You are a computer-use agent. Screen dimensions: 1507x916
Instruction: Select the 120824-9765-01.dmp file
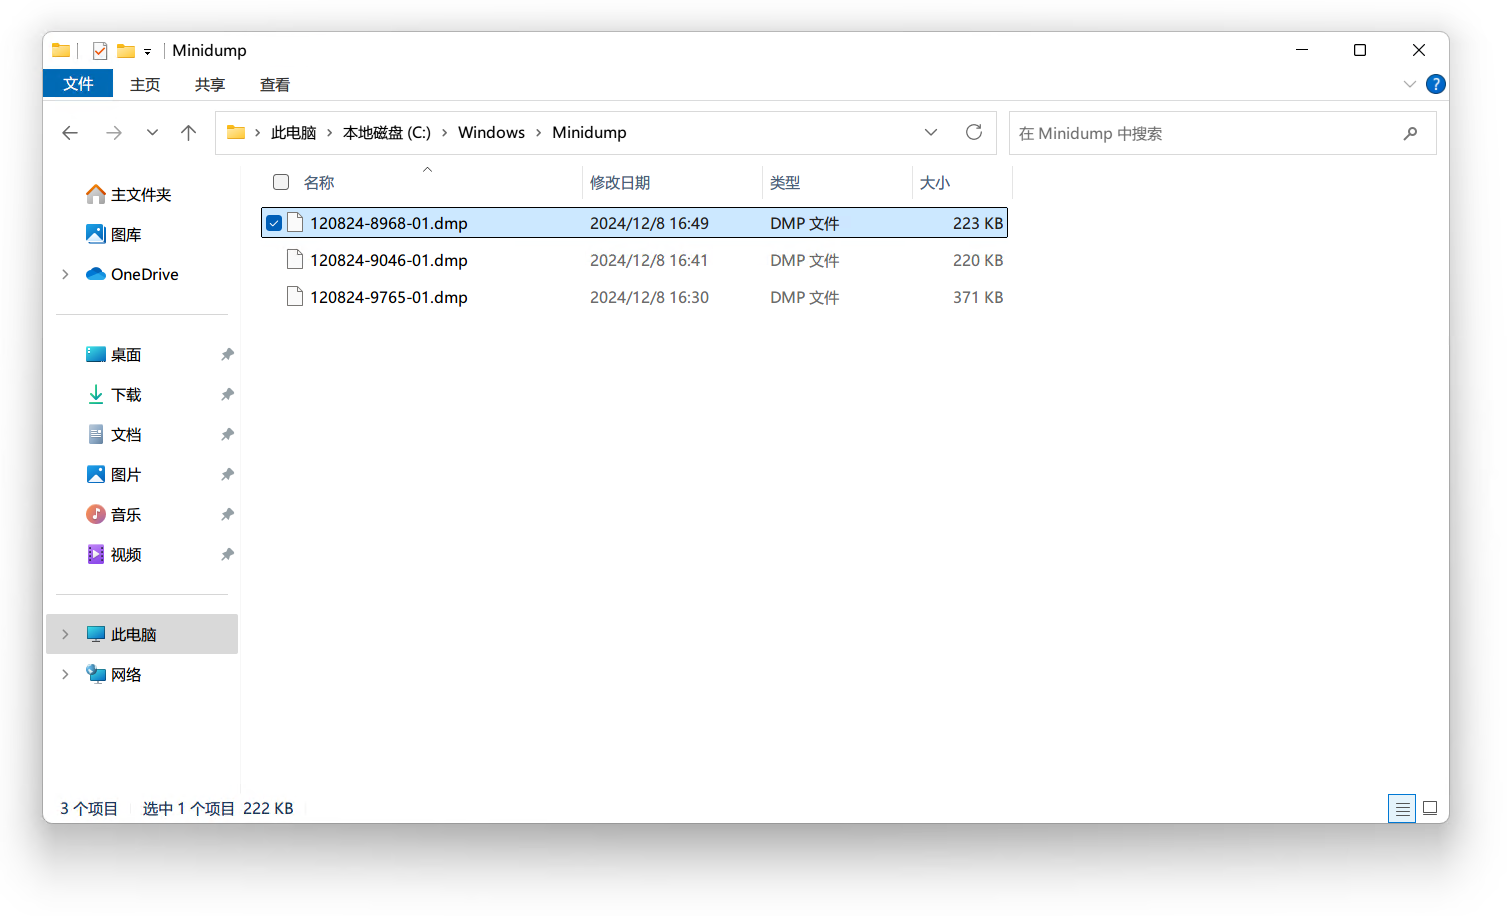tap(389, 297)
